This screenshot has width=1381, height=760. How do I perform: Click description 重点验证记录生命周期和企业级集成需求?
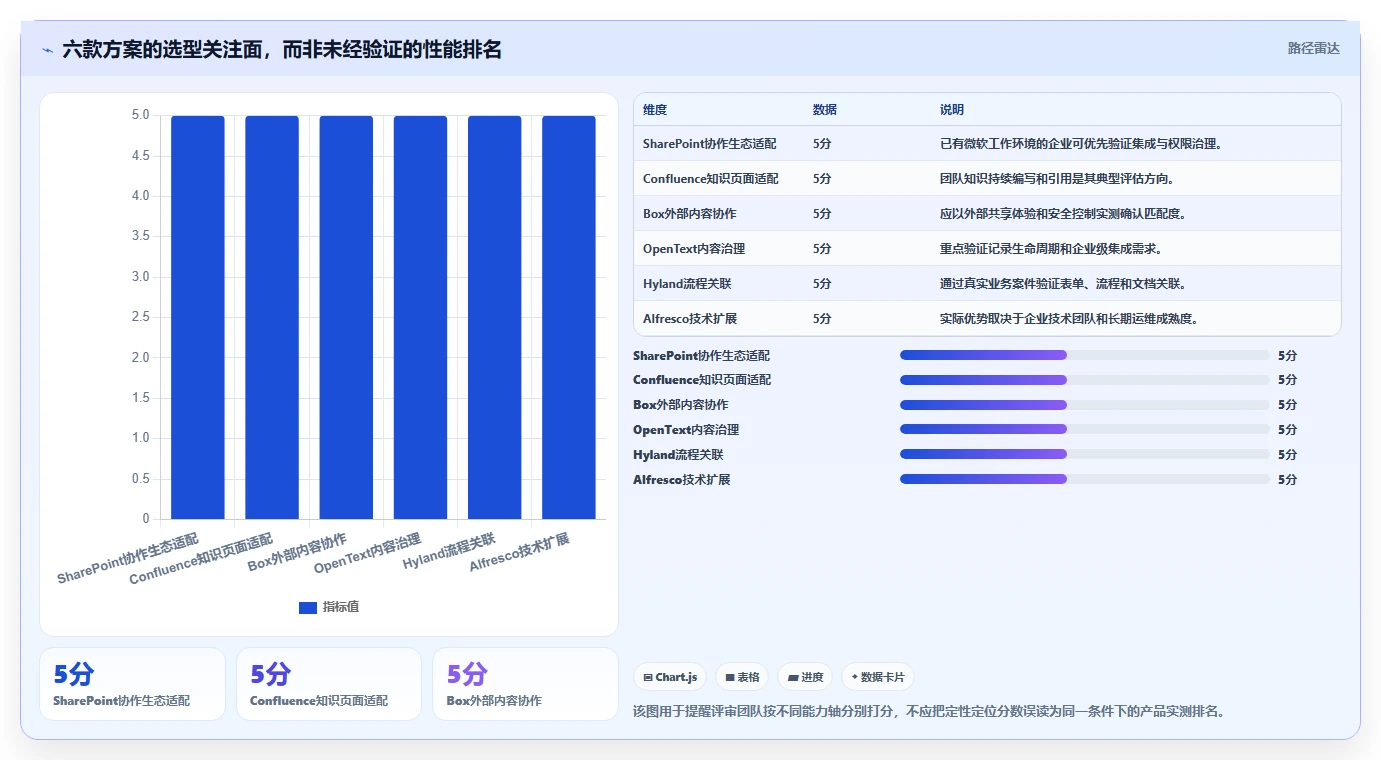[1051, 249]
